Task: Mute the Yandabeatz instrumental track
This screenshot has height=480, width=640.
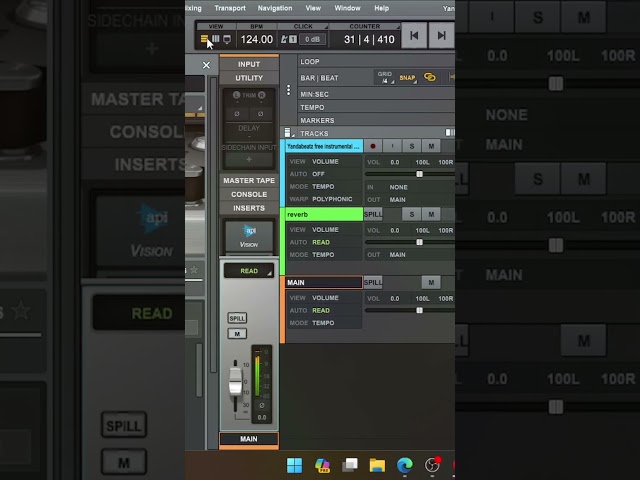Action: coord(431,146)
